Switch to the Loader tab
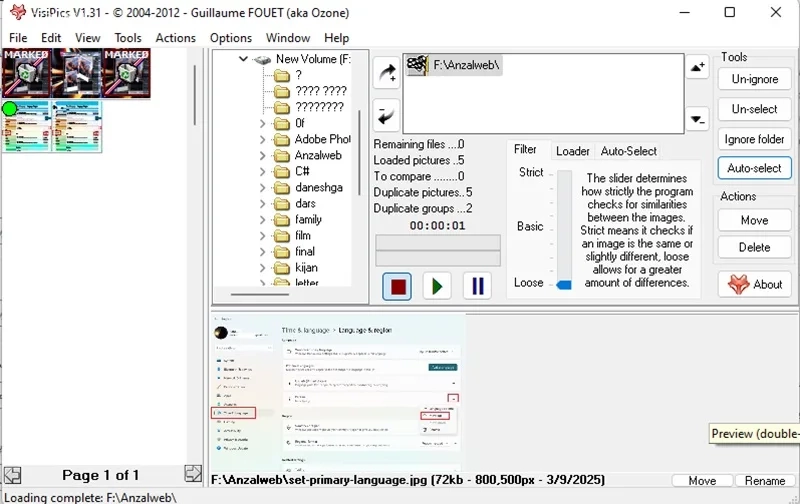Screen dimensions: 800x504 (572, 151)
